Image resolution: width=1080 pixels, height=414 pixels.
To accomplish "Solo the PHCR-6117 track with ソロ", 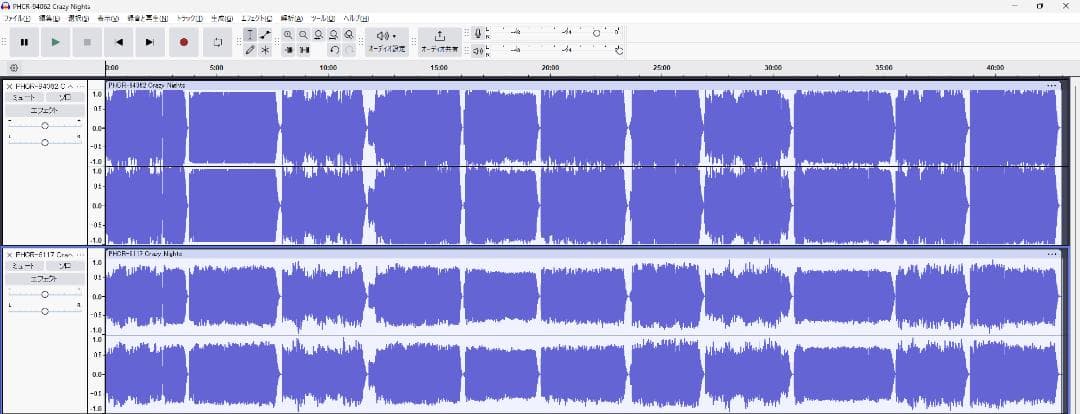I will click(x=64, y=266).
